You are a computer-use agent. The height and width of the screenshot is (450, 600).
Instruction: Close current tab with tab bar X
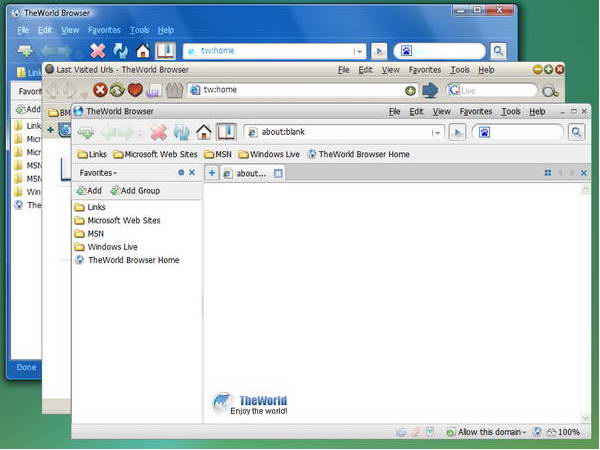[584, 173]
